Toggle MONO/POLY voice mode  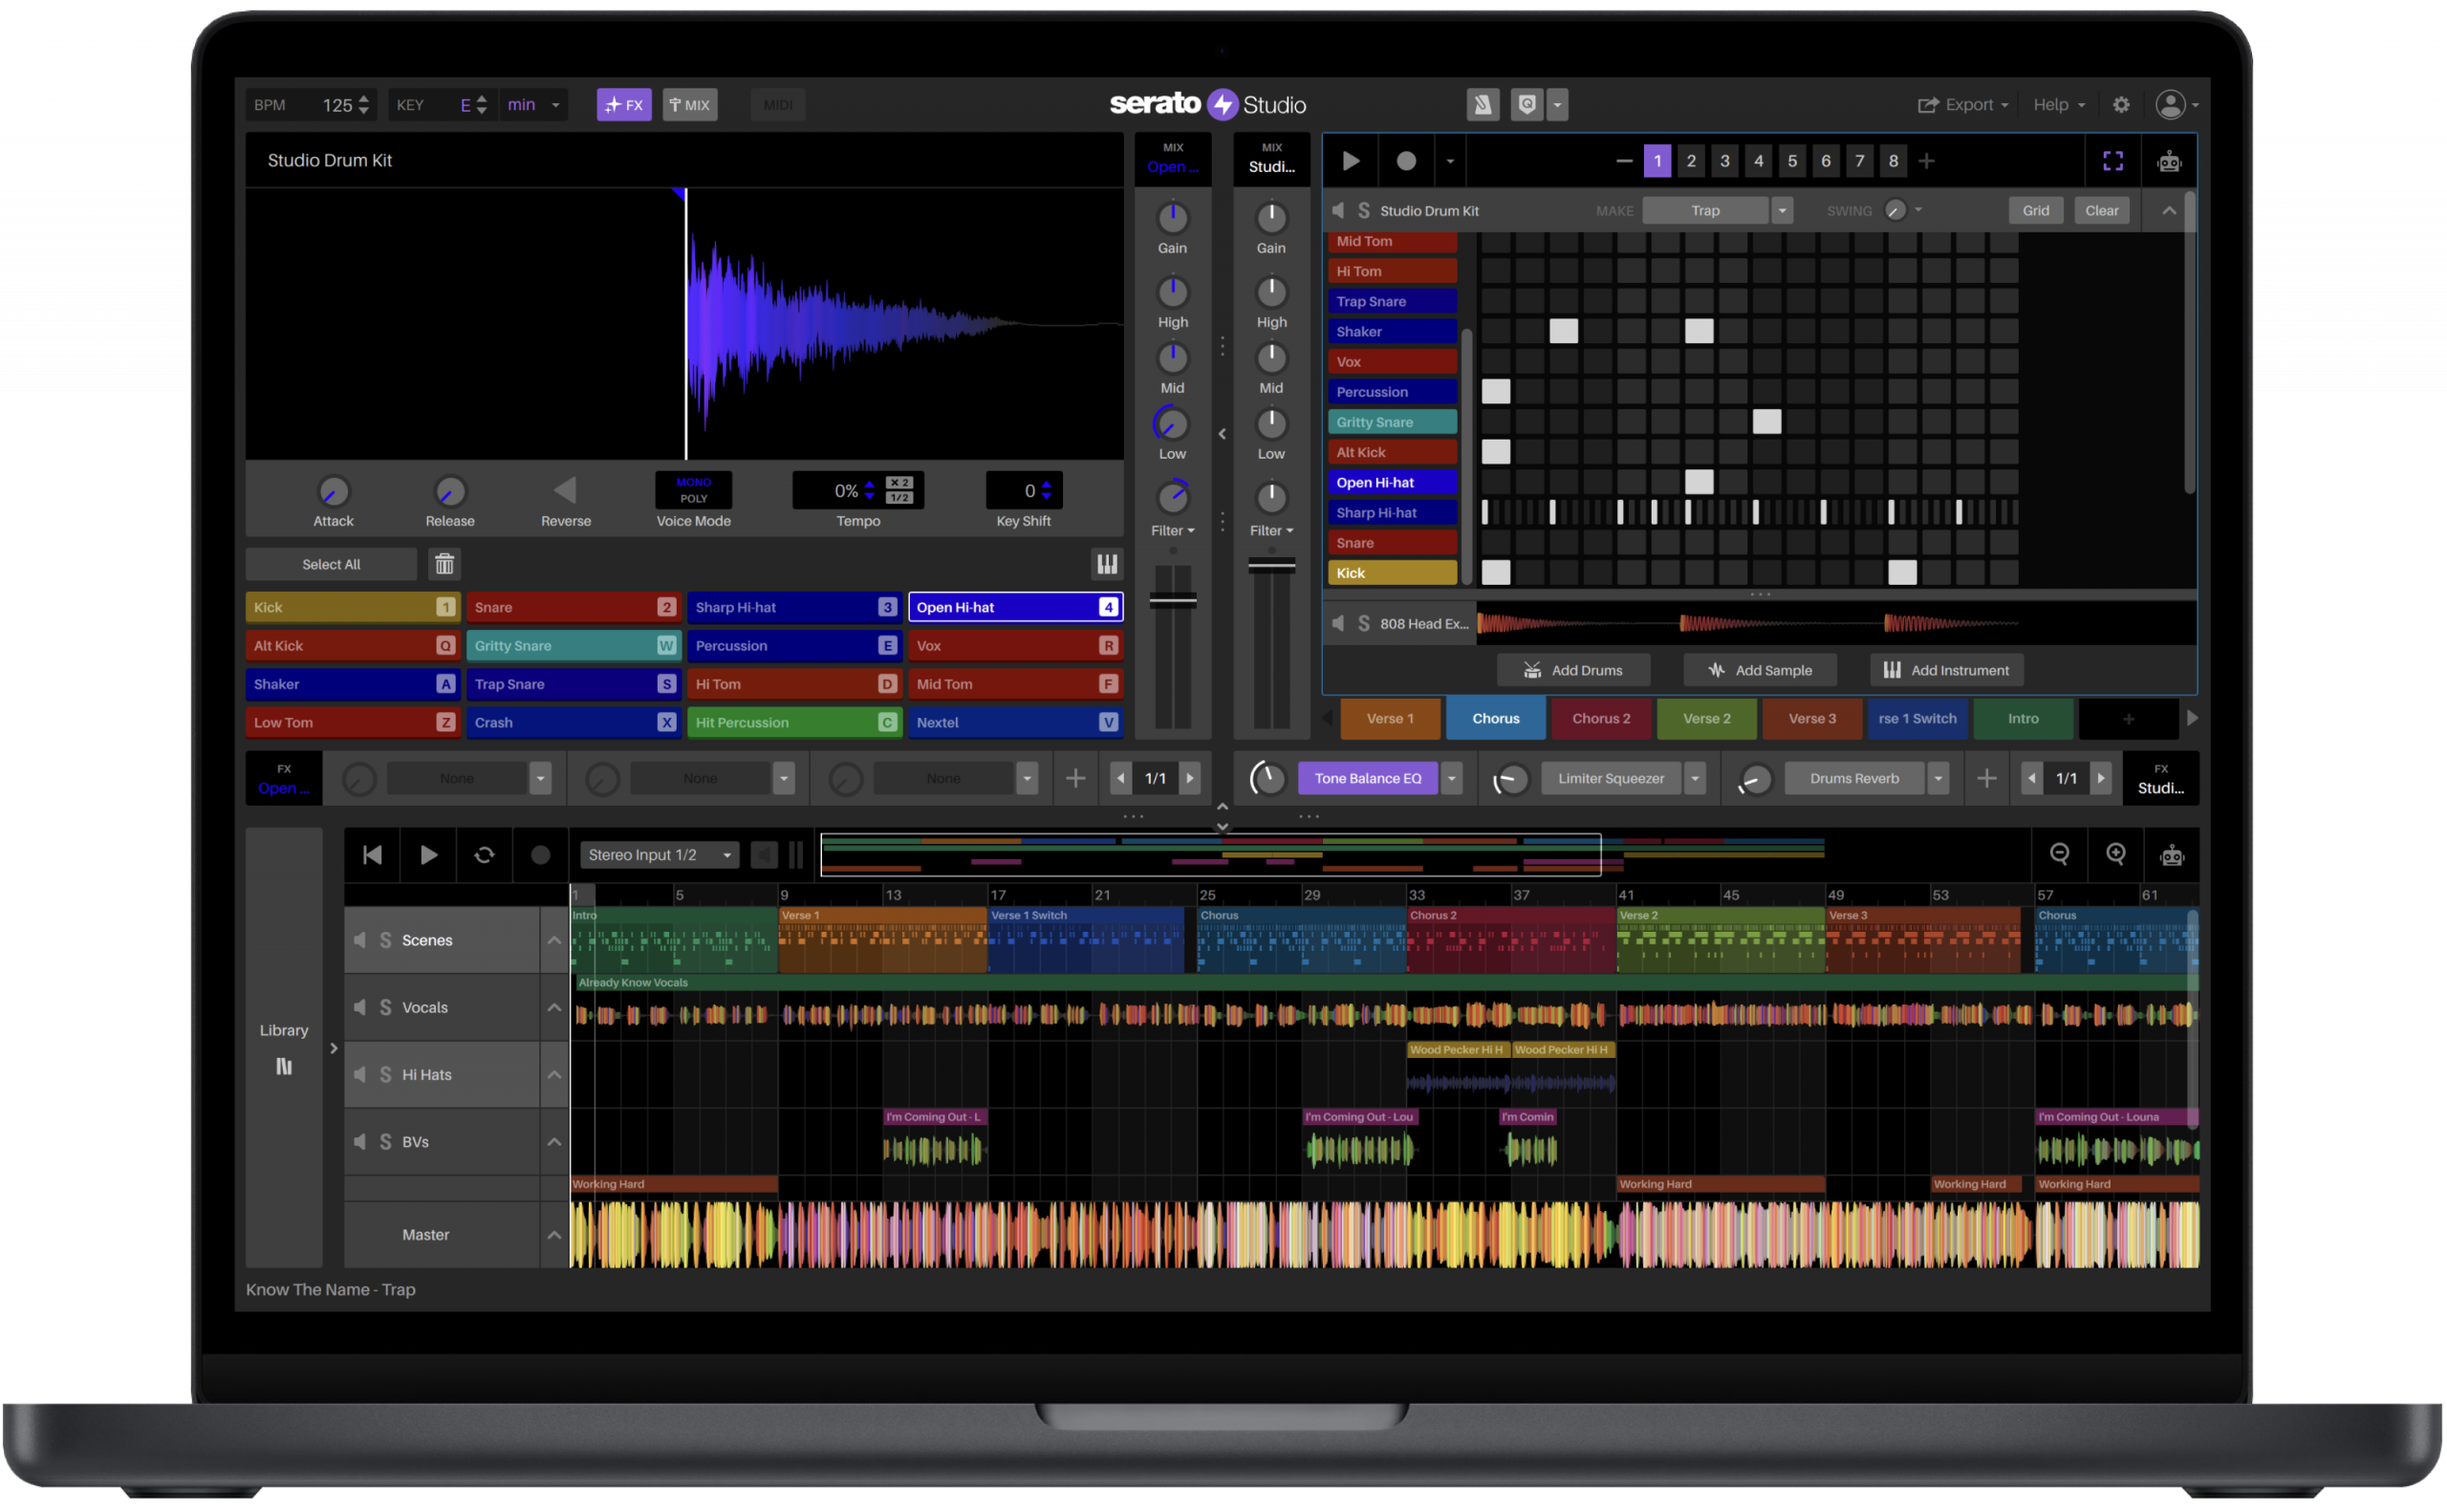point(693,490)
